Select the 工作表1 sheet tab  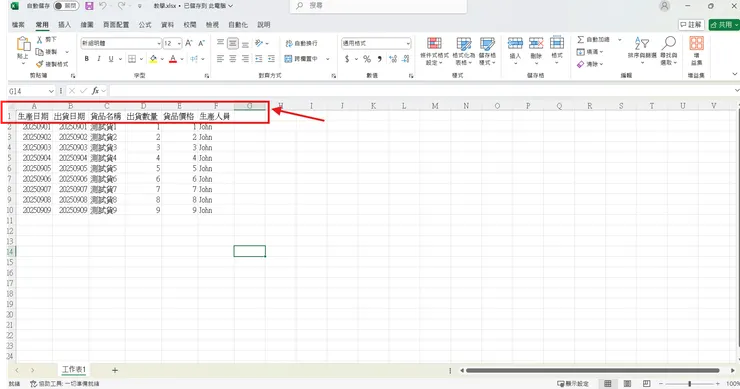(x=74, y=370)
